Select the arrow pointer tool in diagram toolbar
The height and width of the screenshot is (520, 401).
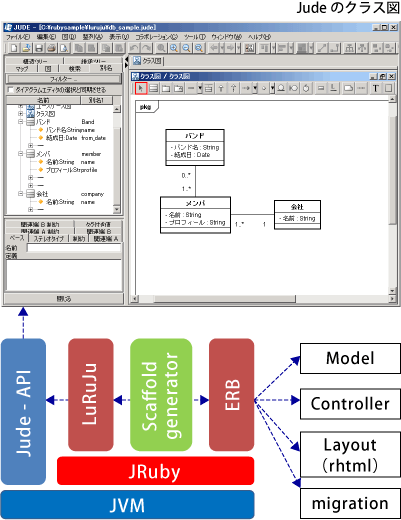click(141, 88)
